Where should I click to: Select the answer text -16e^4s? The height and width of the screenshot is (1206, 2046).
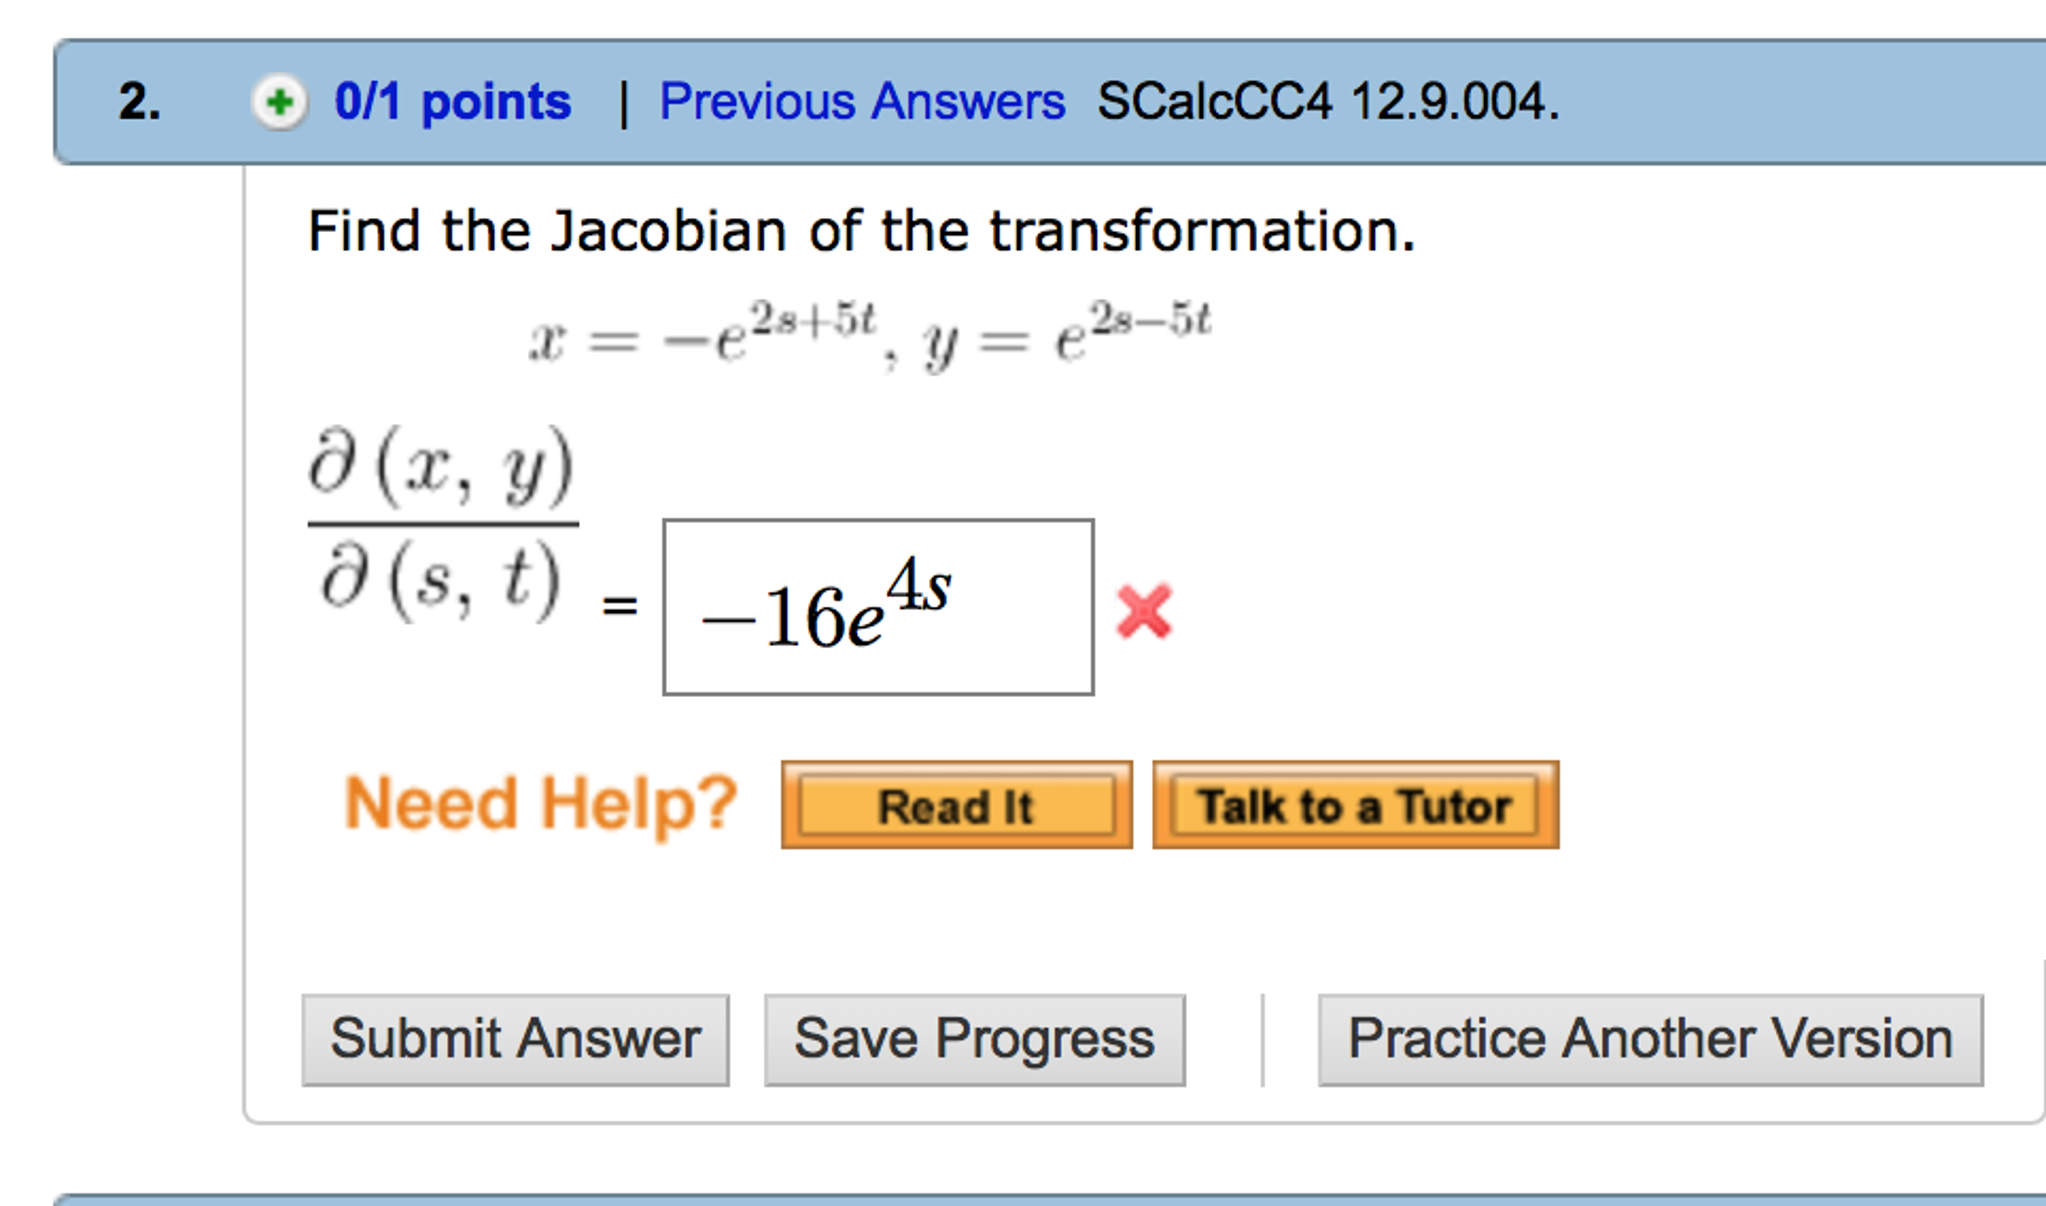click(828, 605)
